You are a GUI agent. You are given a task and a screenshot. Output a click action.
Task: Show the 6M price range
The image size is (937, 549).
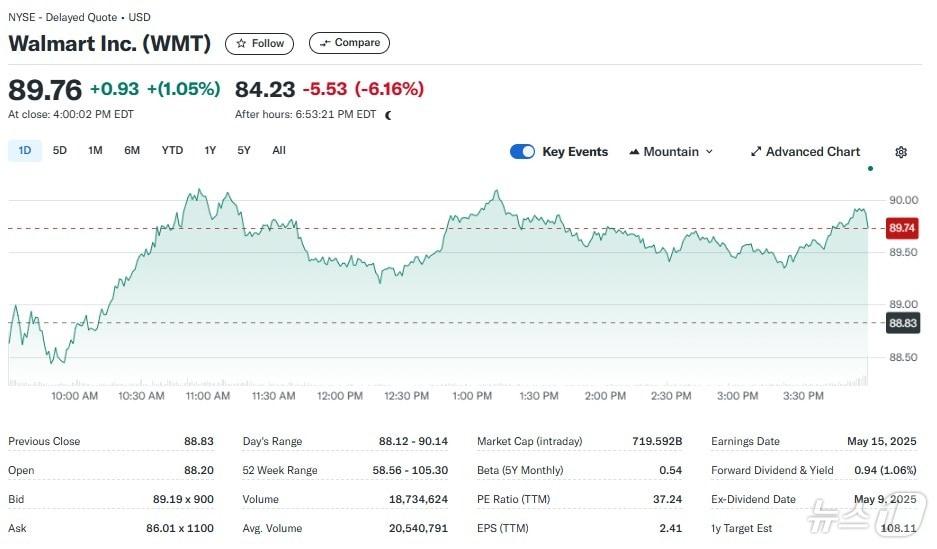coord(132,151)
